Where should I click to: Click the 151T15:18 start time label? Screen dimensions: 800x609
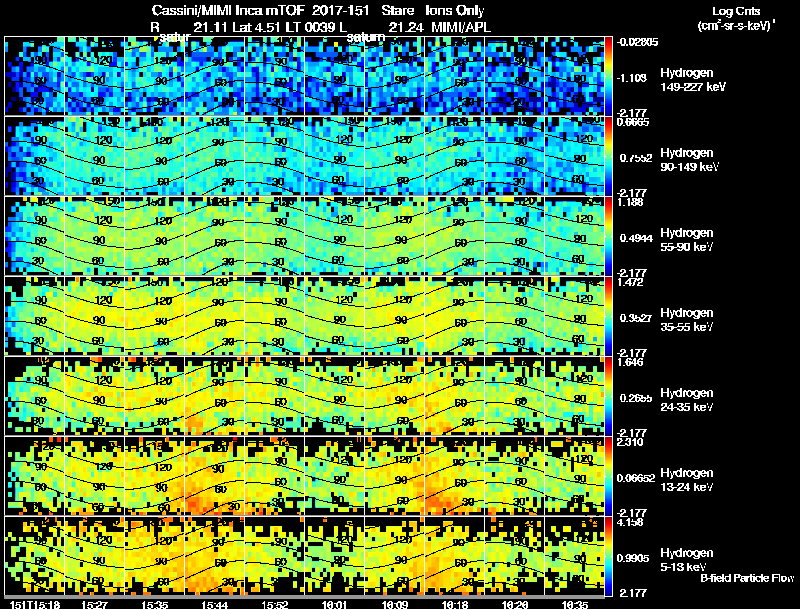(35, 604)
